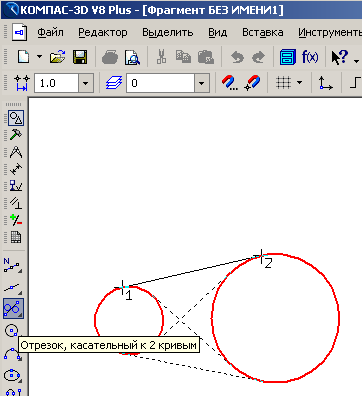
Task: Click the solid tangent segment between points 1 and 2
Action: click(192, 271)
